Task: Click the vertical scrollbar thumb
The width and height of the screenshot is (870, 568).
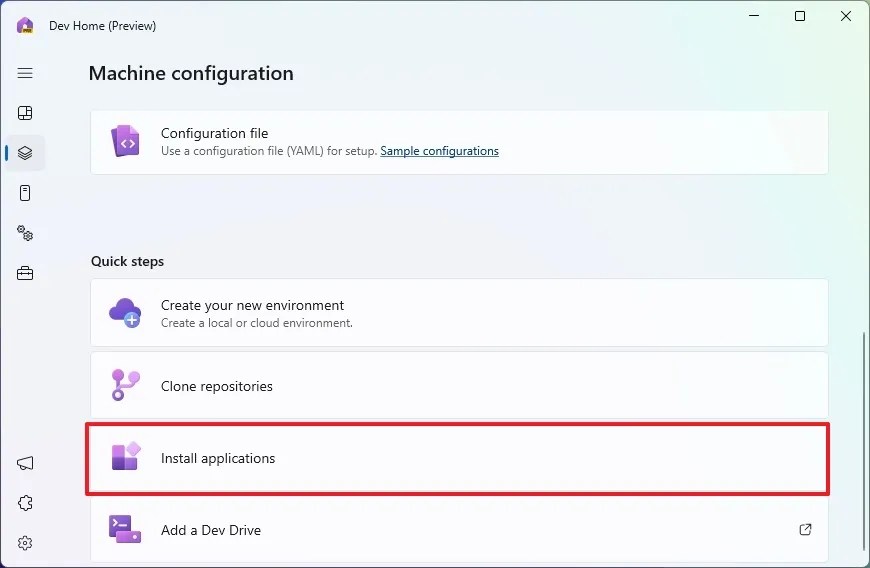Action: pos(864,444)
